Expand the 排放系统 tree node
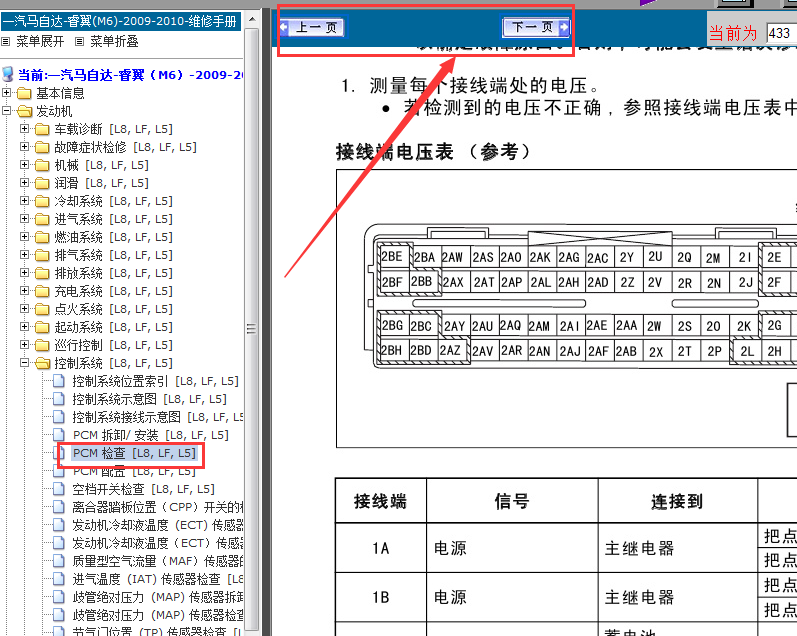 point(24,272)
